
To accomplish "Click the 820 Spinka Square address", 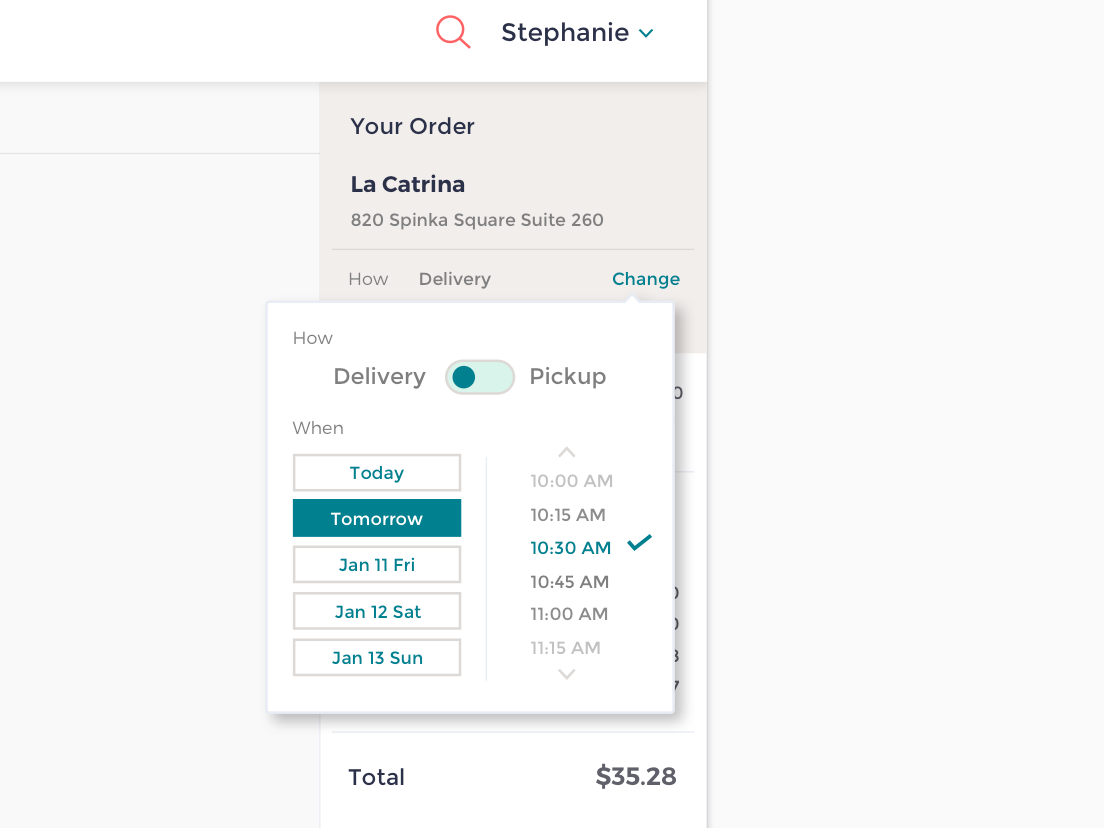I will click(x=477, y=220).
